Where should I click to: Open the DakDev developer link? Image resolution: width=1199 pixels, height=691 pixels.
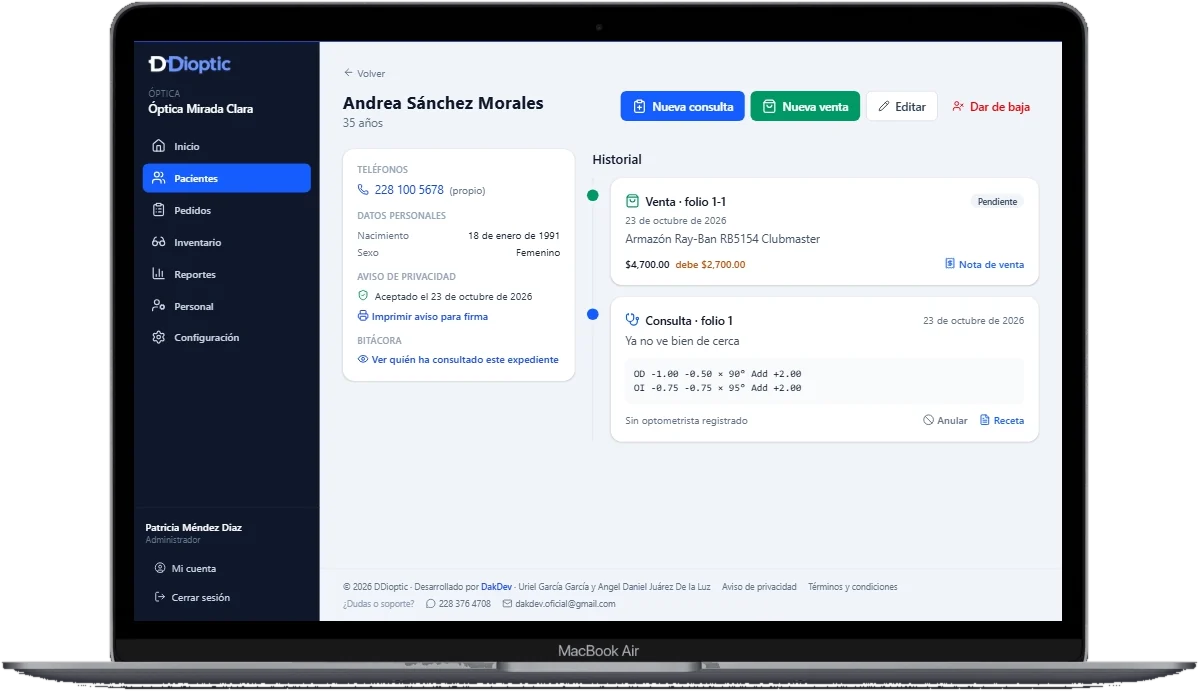point(496,587)
